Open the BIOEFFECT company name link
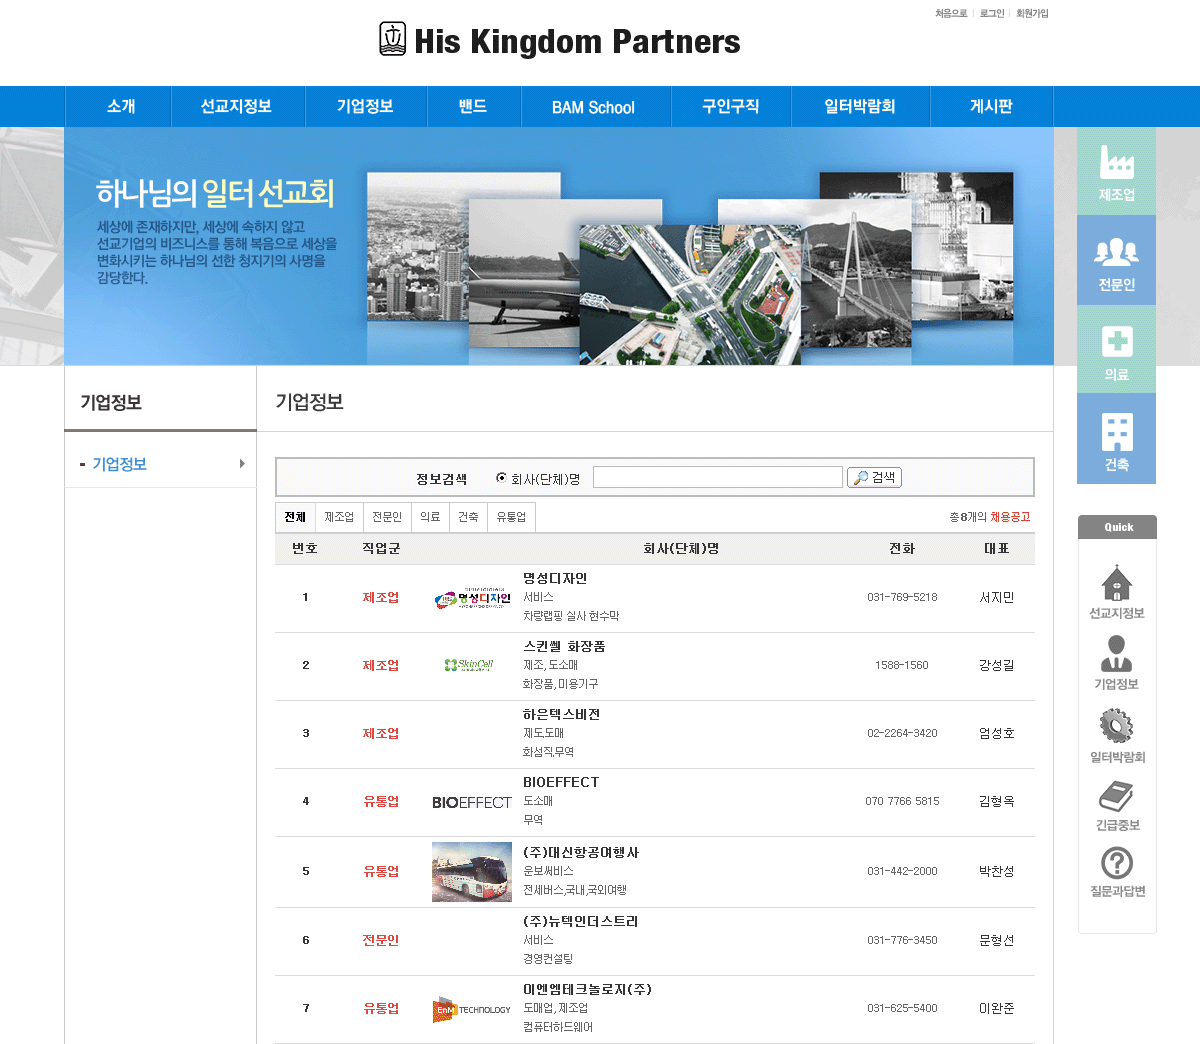The height and width of the screenshot is (1044, 1200). pos(561,783)
